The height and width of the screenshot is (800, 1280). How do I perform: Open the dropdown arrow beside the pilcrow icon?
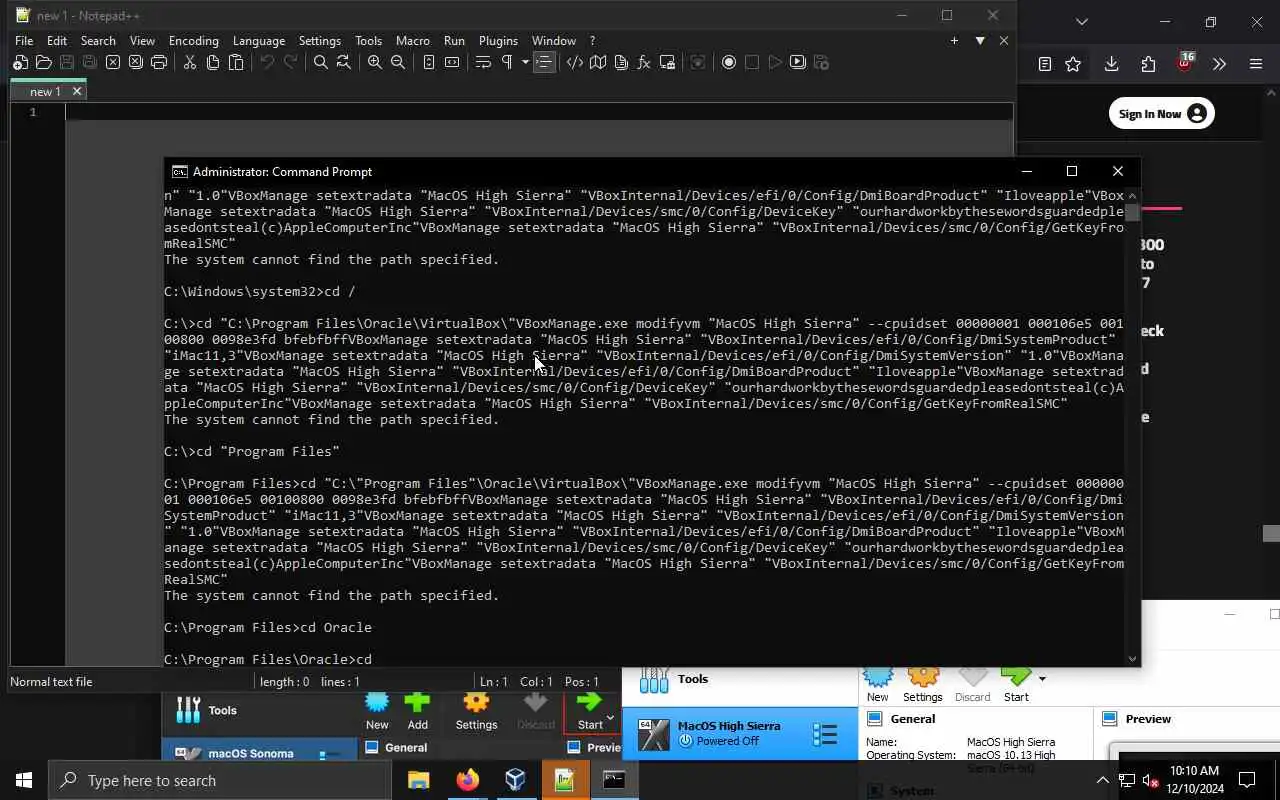click(x=524, y=62)
